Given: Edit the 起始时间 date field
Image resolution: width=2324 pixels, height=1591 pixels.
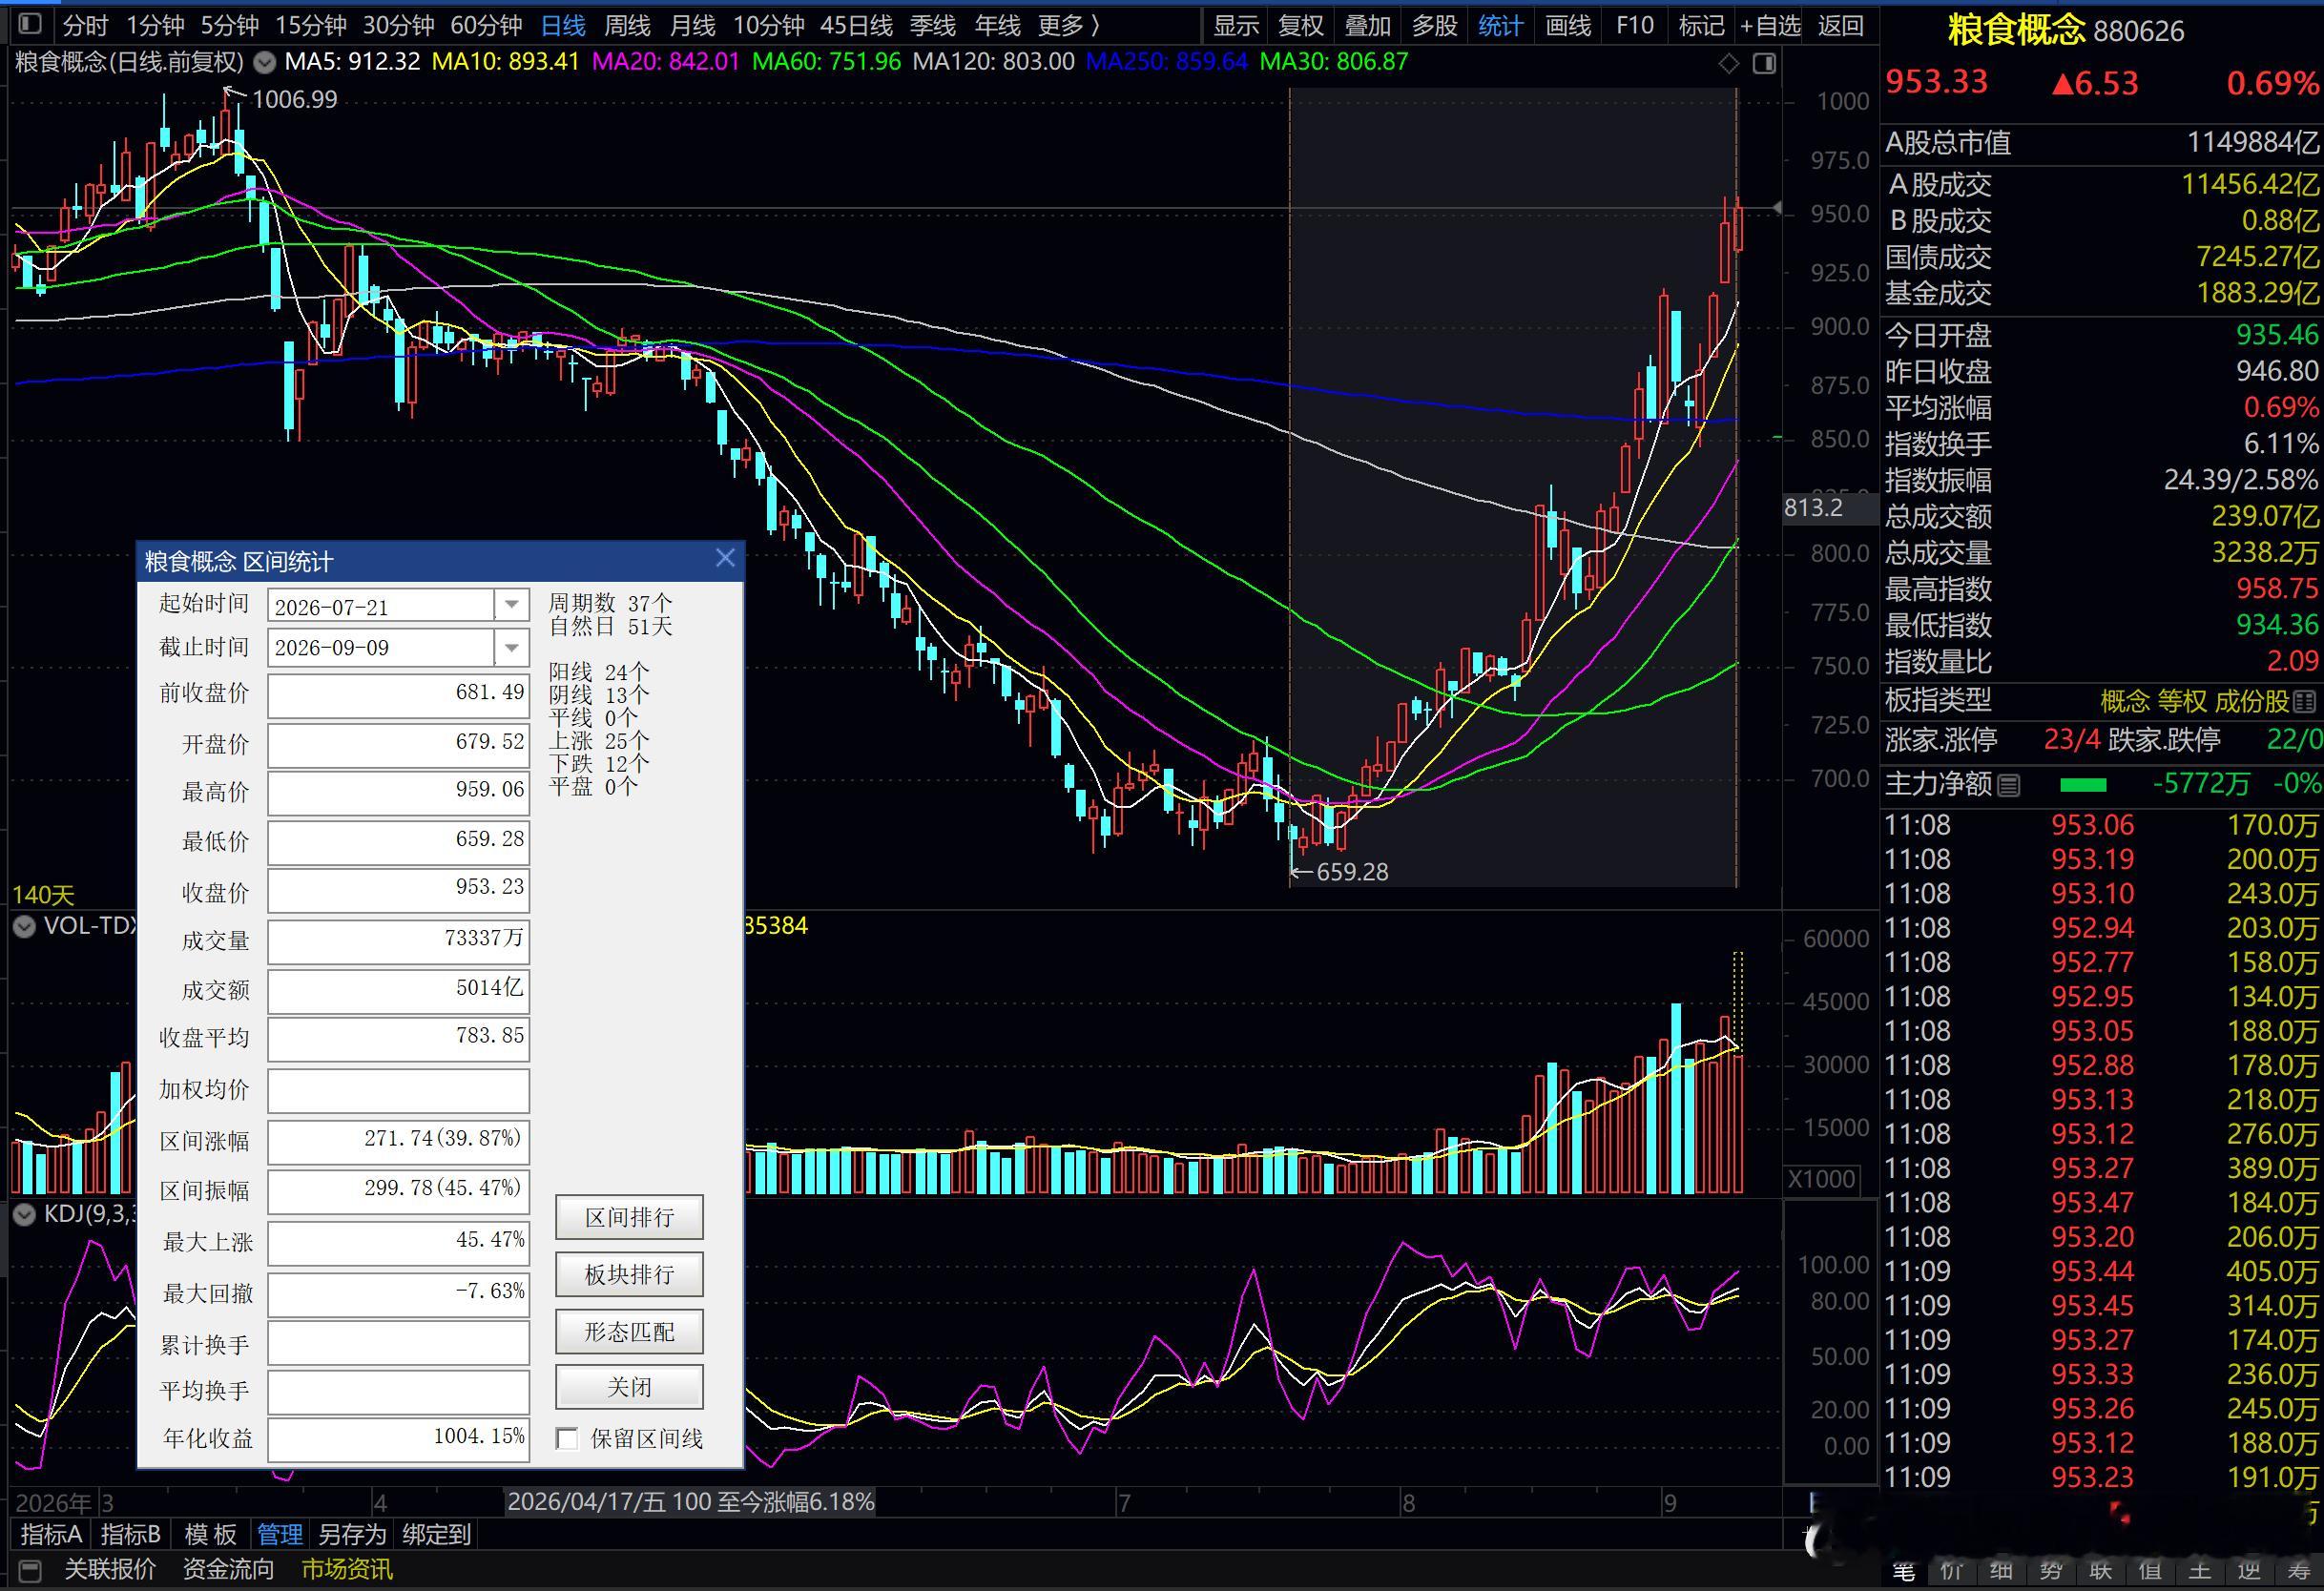Looking at the screenshot, I should pos(381,606).
